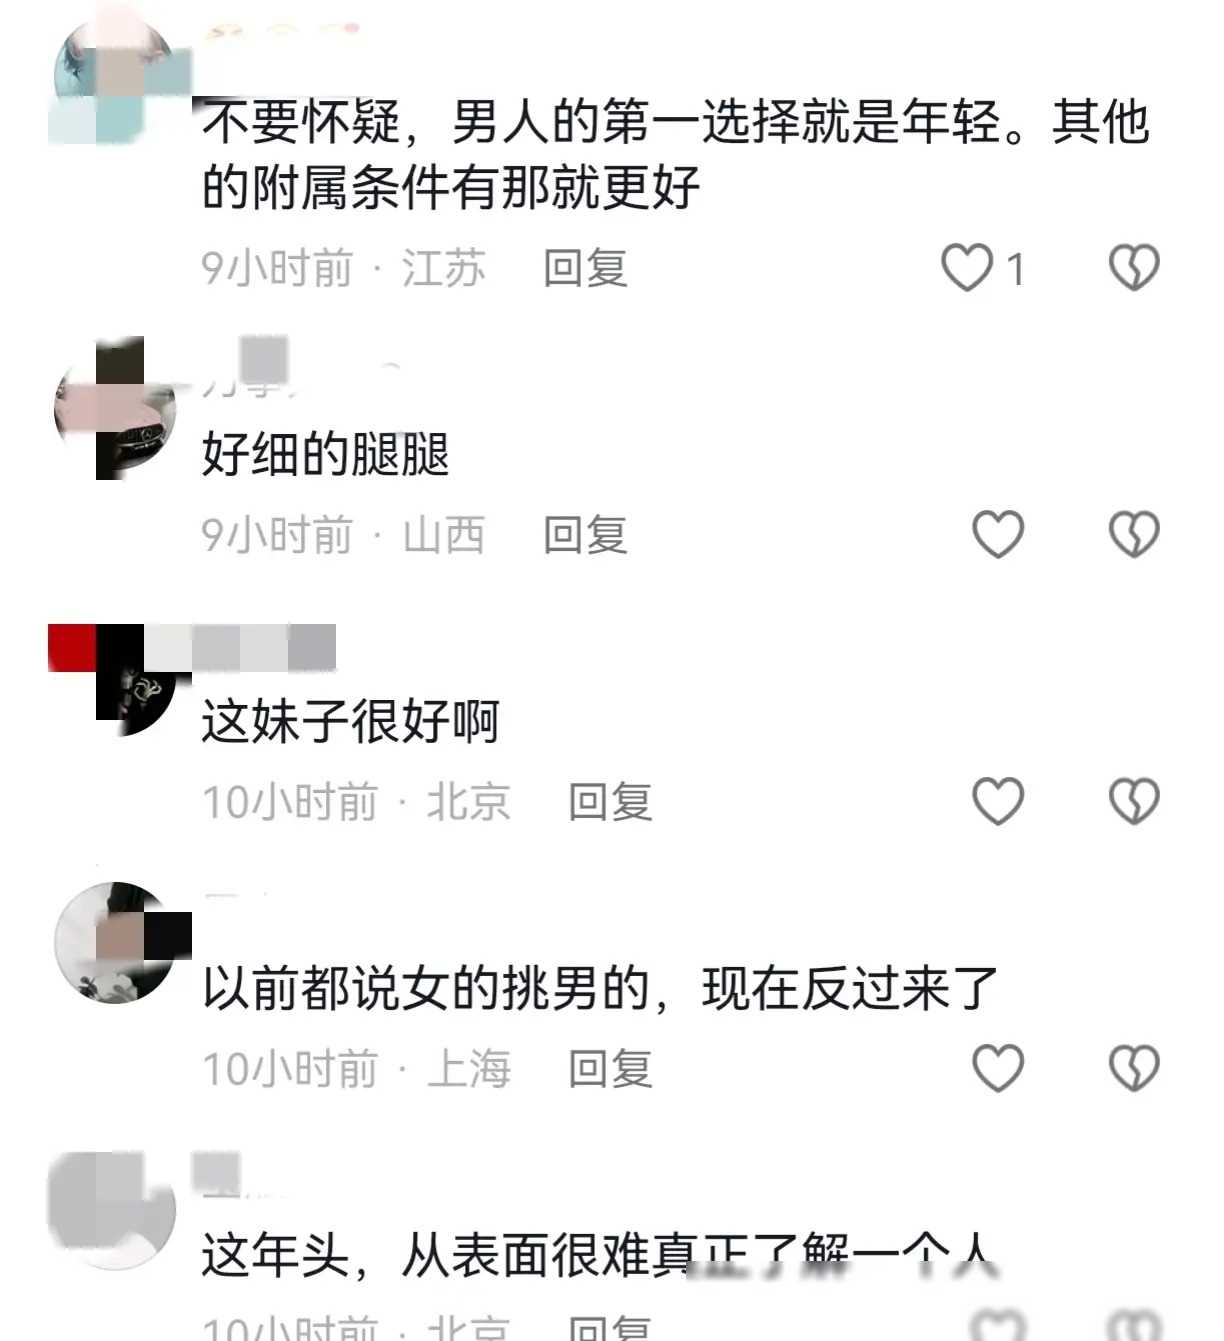Image resolution: width=1224 pixels, height=1341 pixels.
Task: Tap 回复 under the 上海 comment
Action: [x=610, y=1069]
